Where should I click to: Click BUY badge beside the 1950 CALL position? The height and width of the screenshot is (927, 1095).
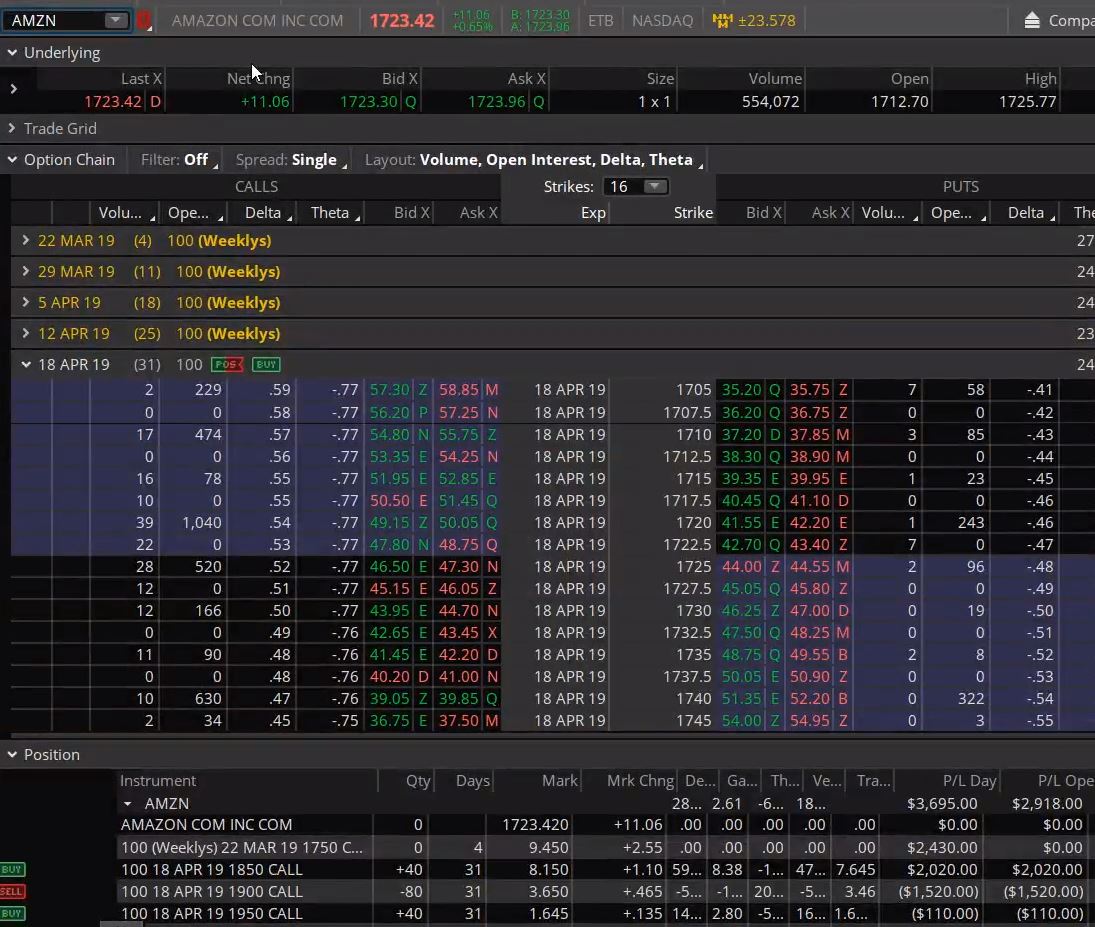coord(13,913)
